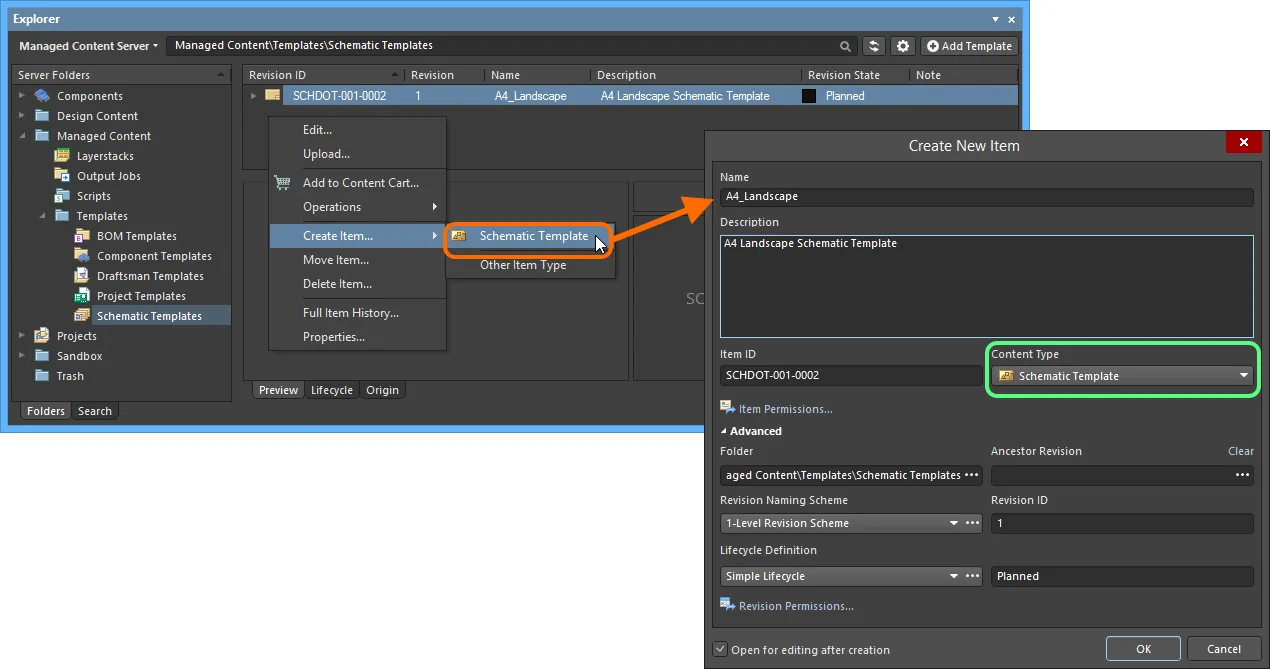Click the refresh icon in Explorer toolbar
The image size is (1270, 669).
click(874, 46)
